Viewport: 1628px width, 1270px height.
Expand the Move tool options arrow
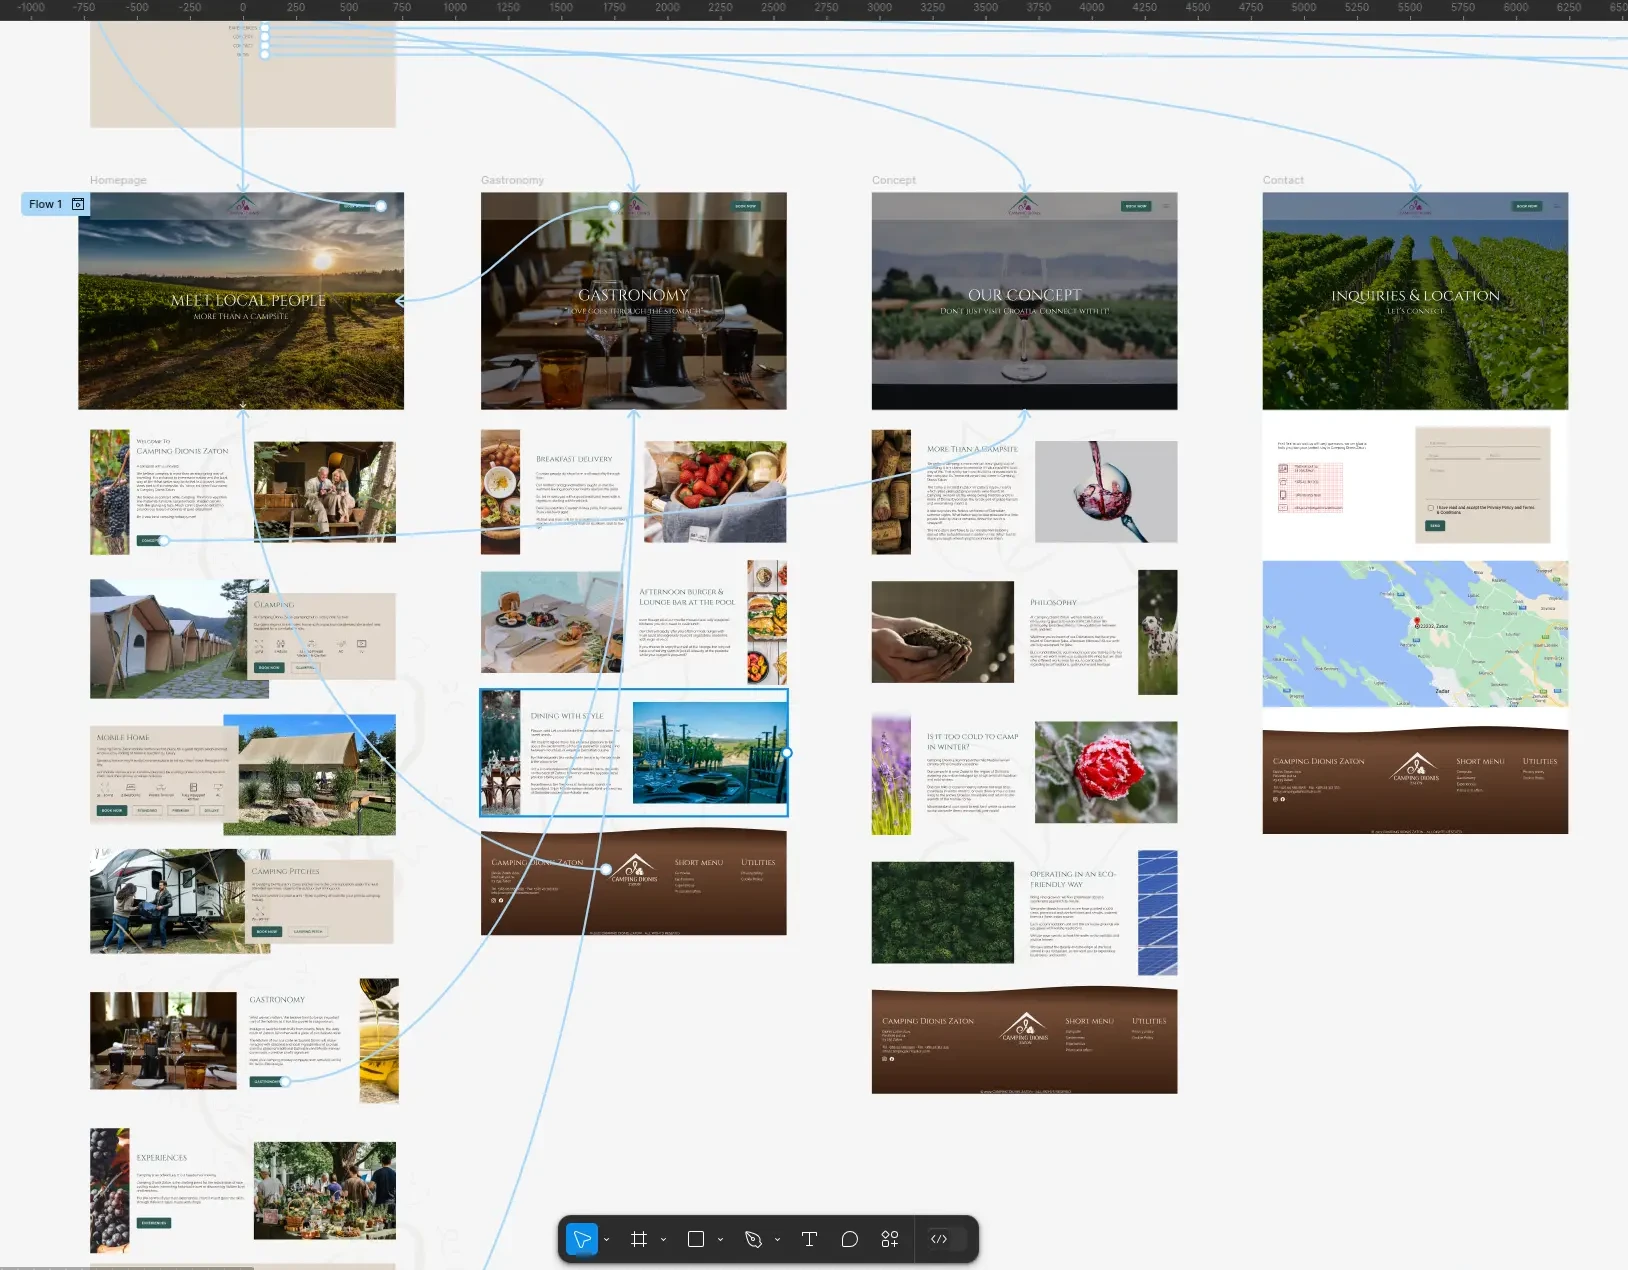[607, 1240]
